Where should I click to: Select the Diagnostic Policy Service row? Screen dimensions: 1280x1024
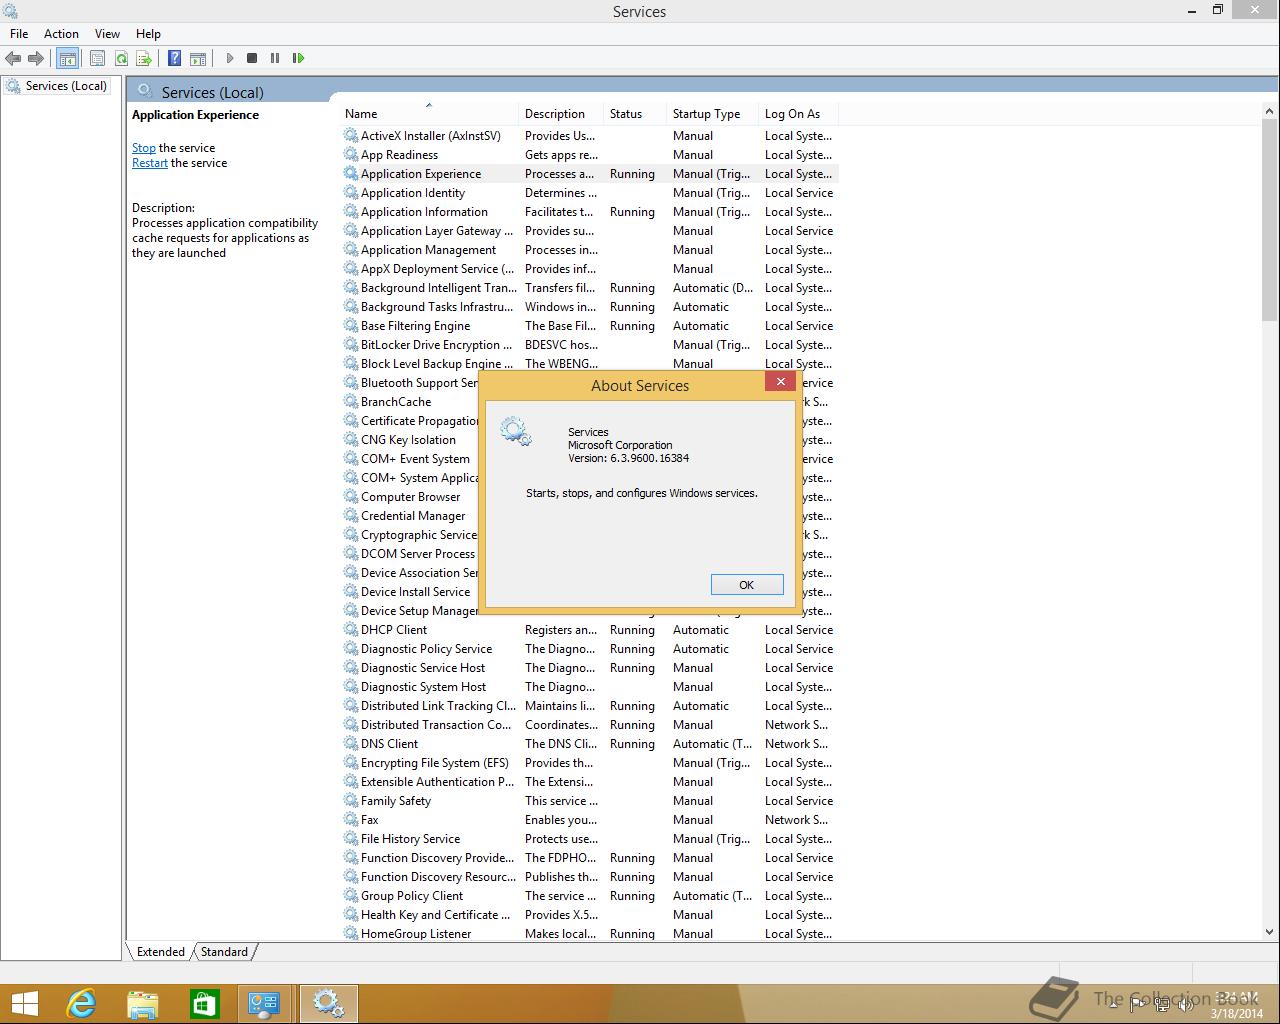[x=590, y=649]
